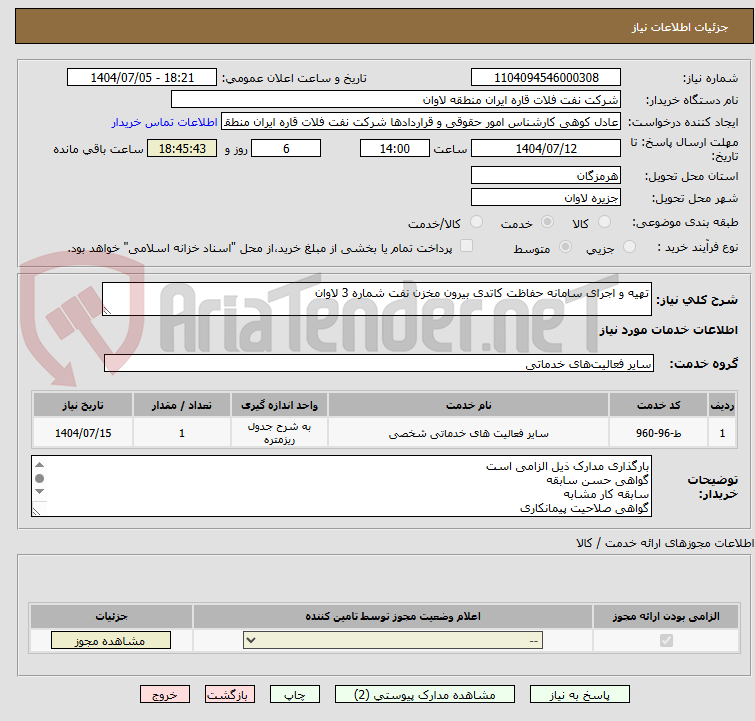Click scroll down arrow in توضیحات خریدار box

point(39,491)
